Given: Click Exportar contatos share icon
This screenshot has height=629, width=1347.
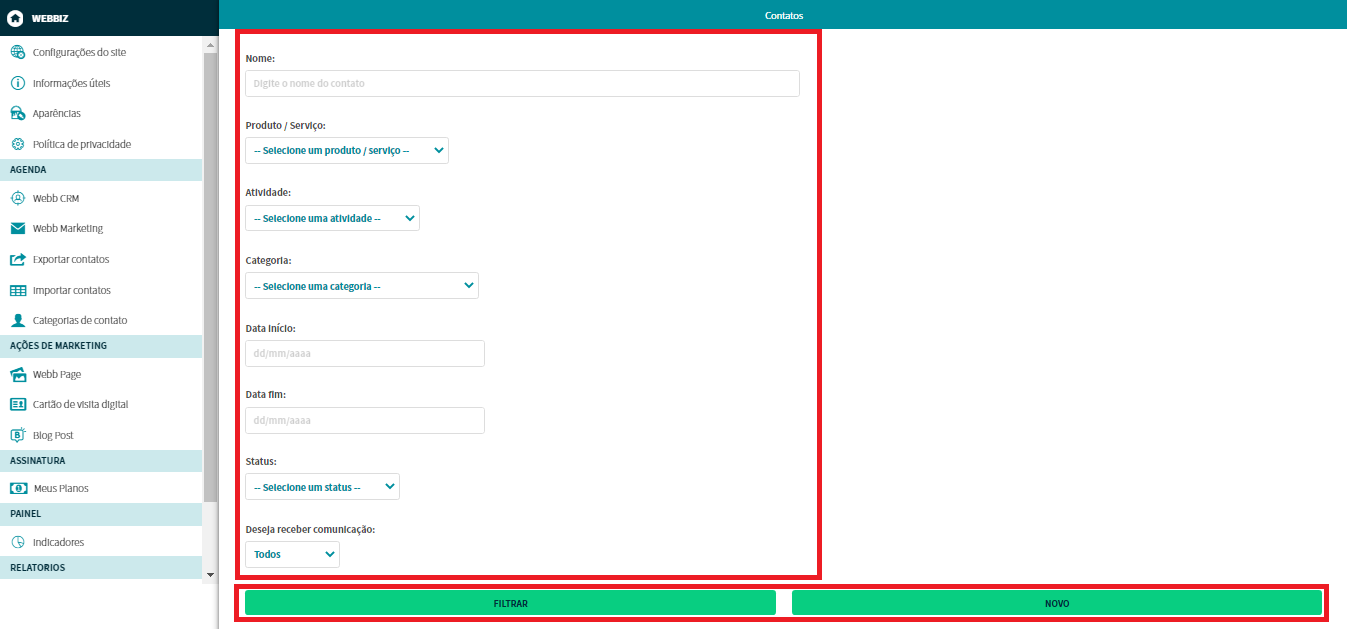Looking at the screenshot, I should [17, 259].
